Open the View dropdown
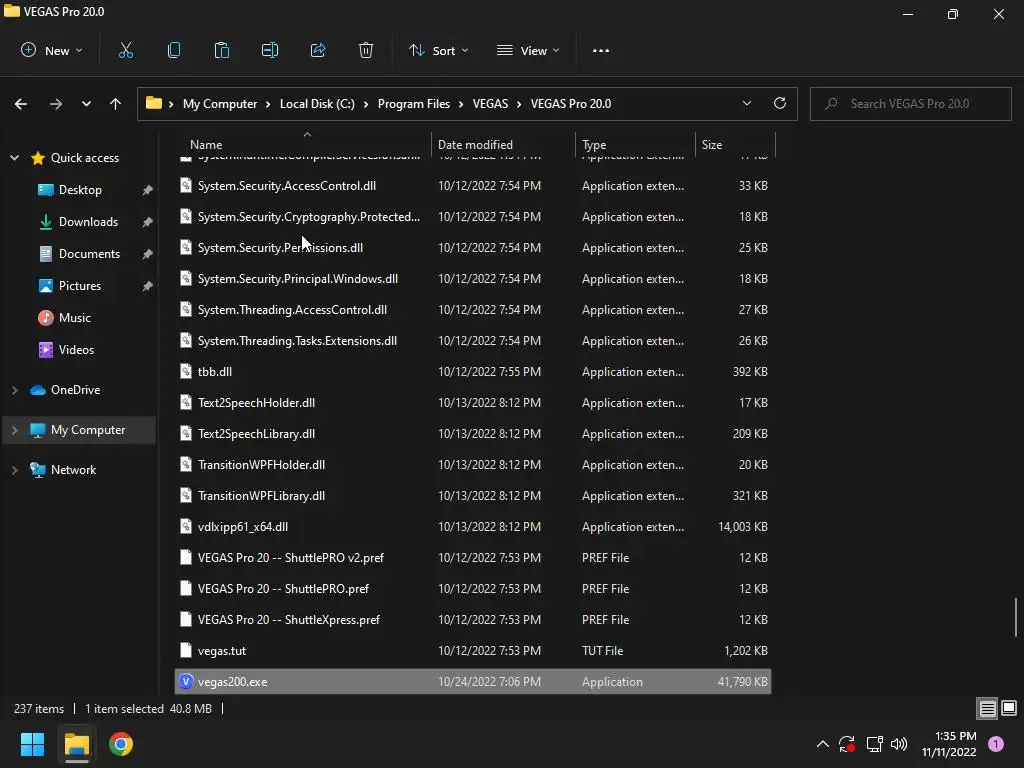Image resolution: width=1024 pixels, height=768 pixels. (528, 50)
